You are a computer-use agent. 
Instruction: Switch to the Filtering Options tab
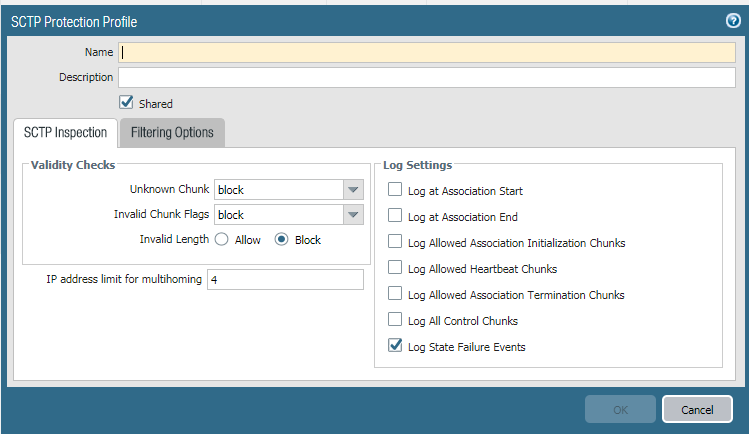pos(172,133)
